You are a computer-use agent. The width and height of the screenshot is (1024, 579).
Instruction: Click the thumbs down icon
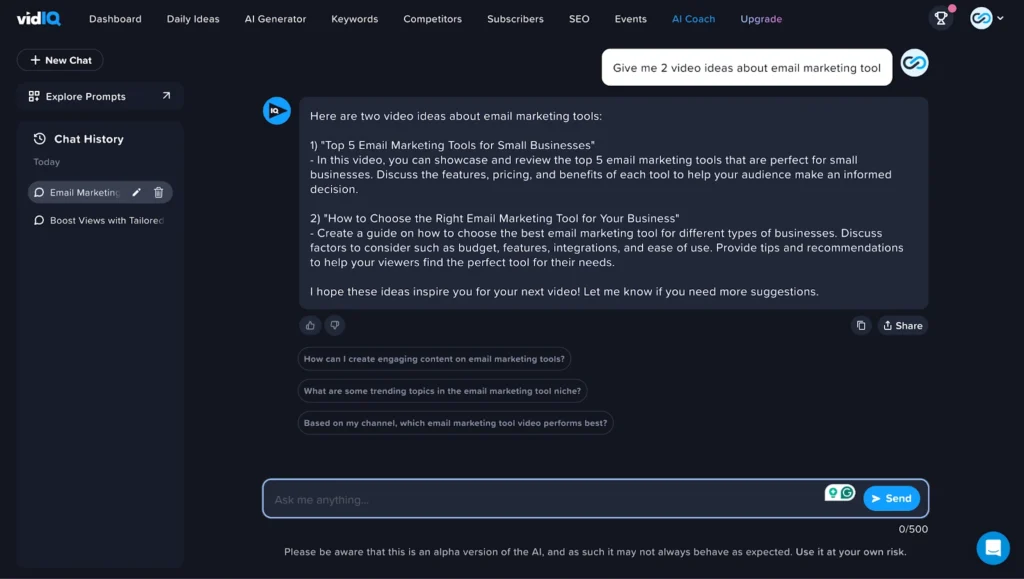[335, 325]
